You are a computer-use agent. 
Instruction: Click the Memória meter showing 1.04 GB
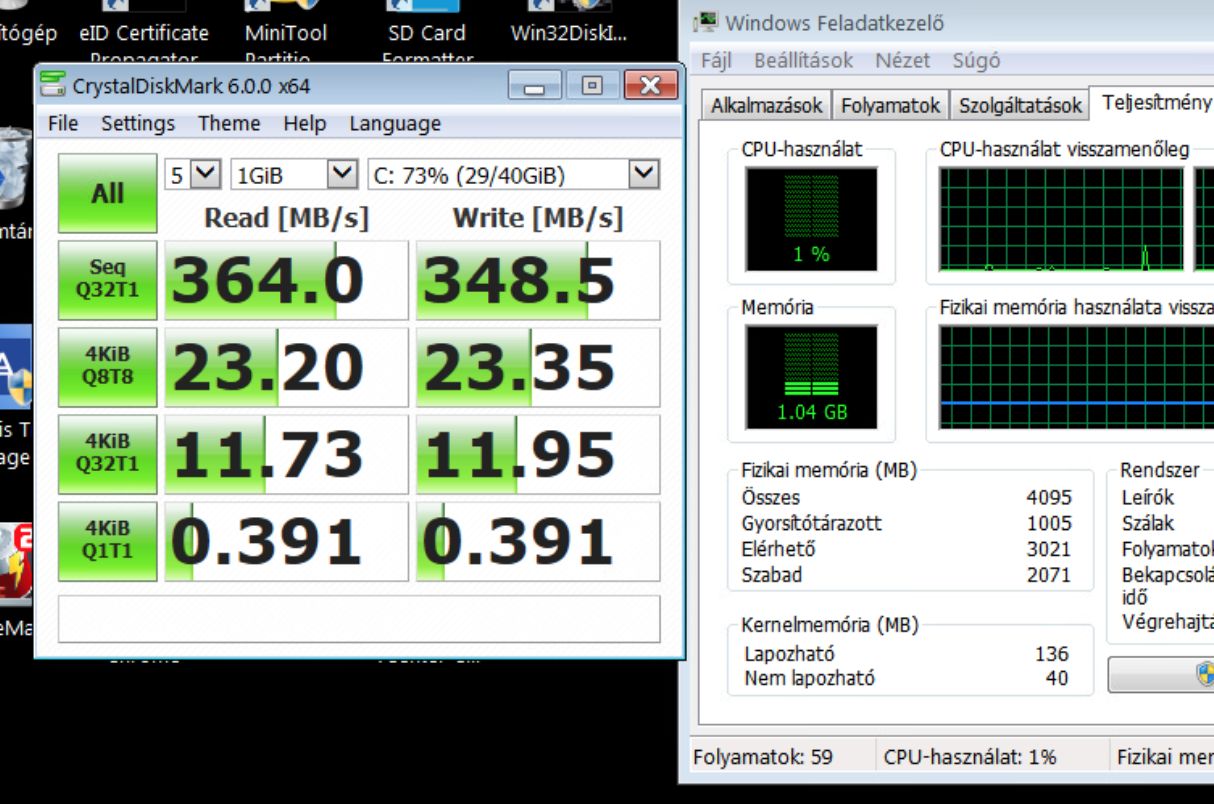(x=811, y=376)
